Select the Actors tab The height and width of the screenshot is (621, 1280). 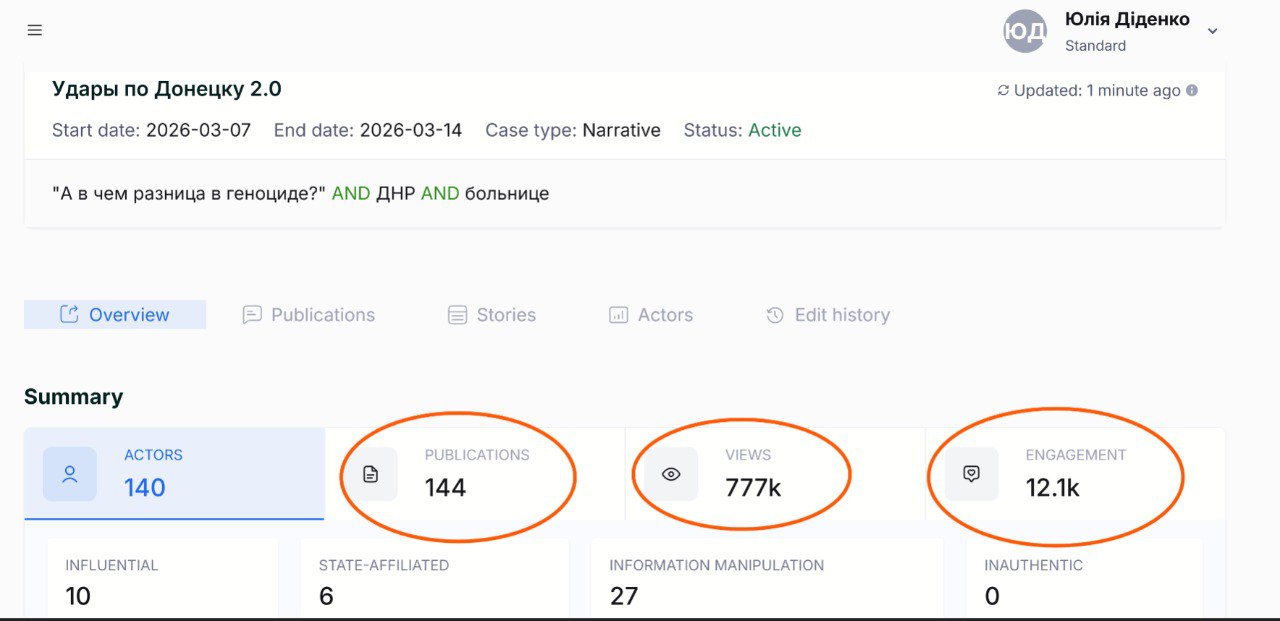click(651, 315)
